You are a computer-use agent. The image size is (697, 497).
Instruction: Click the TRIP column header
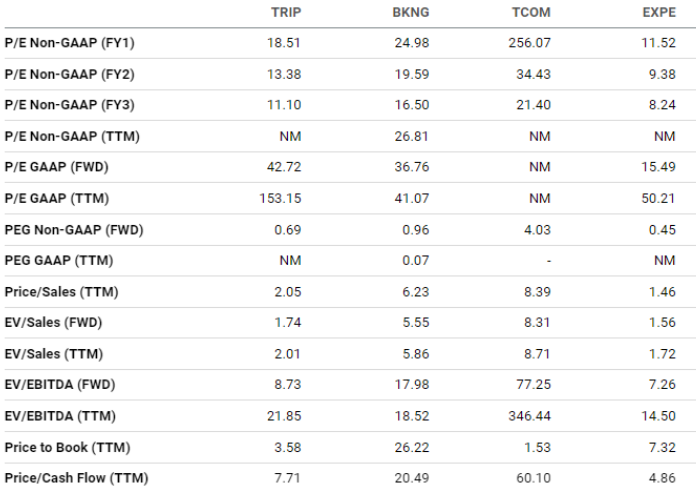click(x=286, y=12)
